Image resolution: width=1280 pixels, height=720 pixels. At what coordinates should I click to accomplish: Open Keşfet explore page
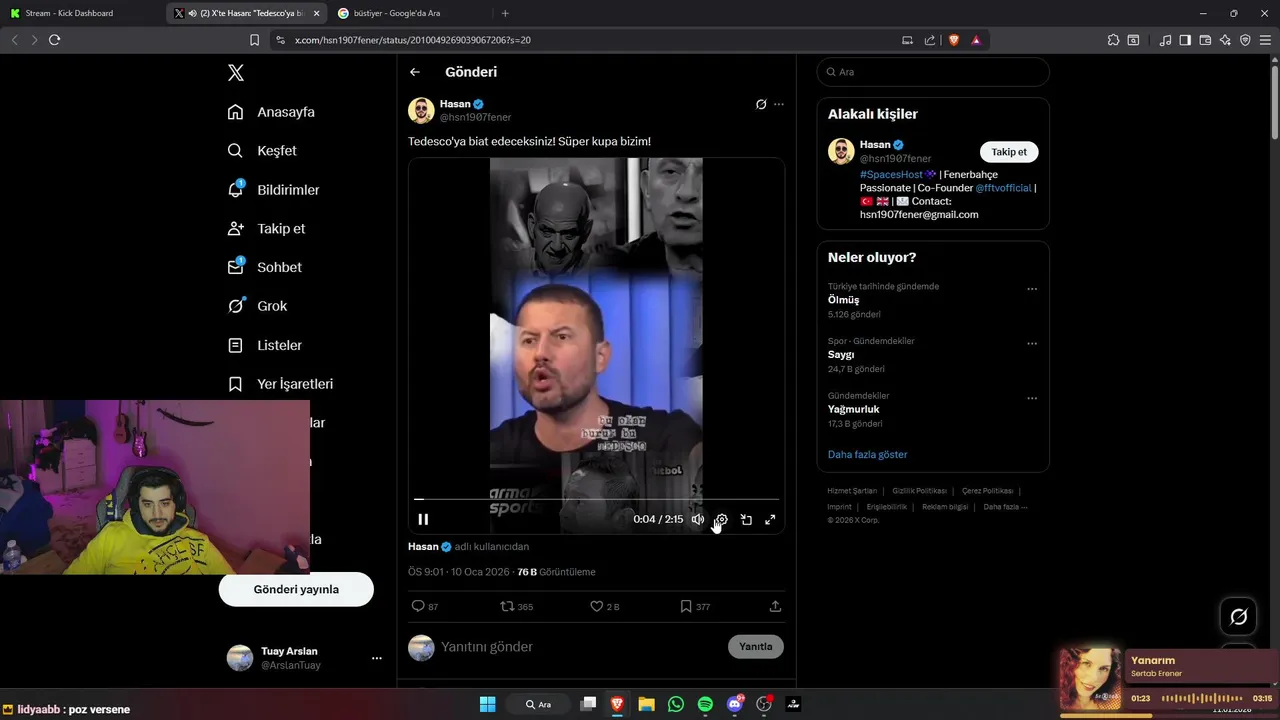click(x=262, y=151)
